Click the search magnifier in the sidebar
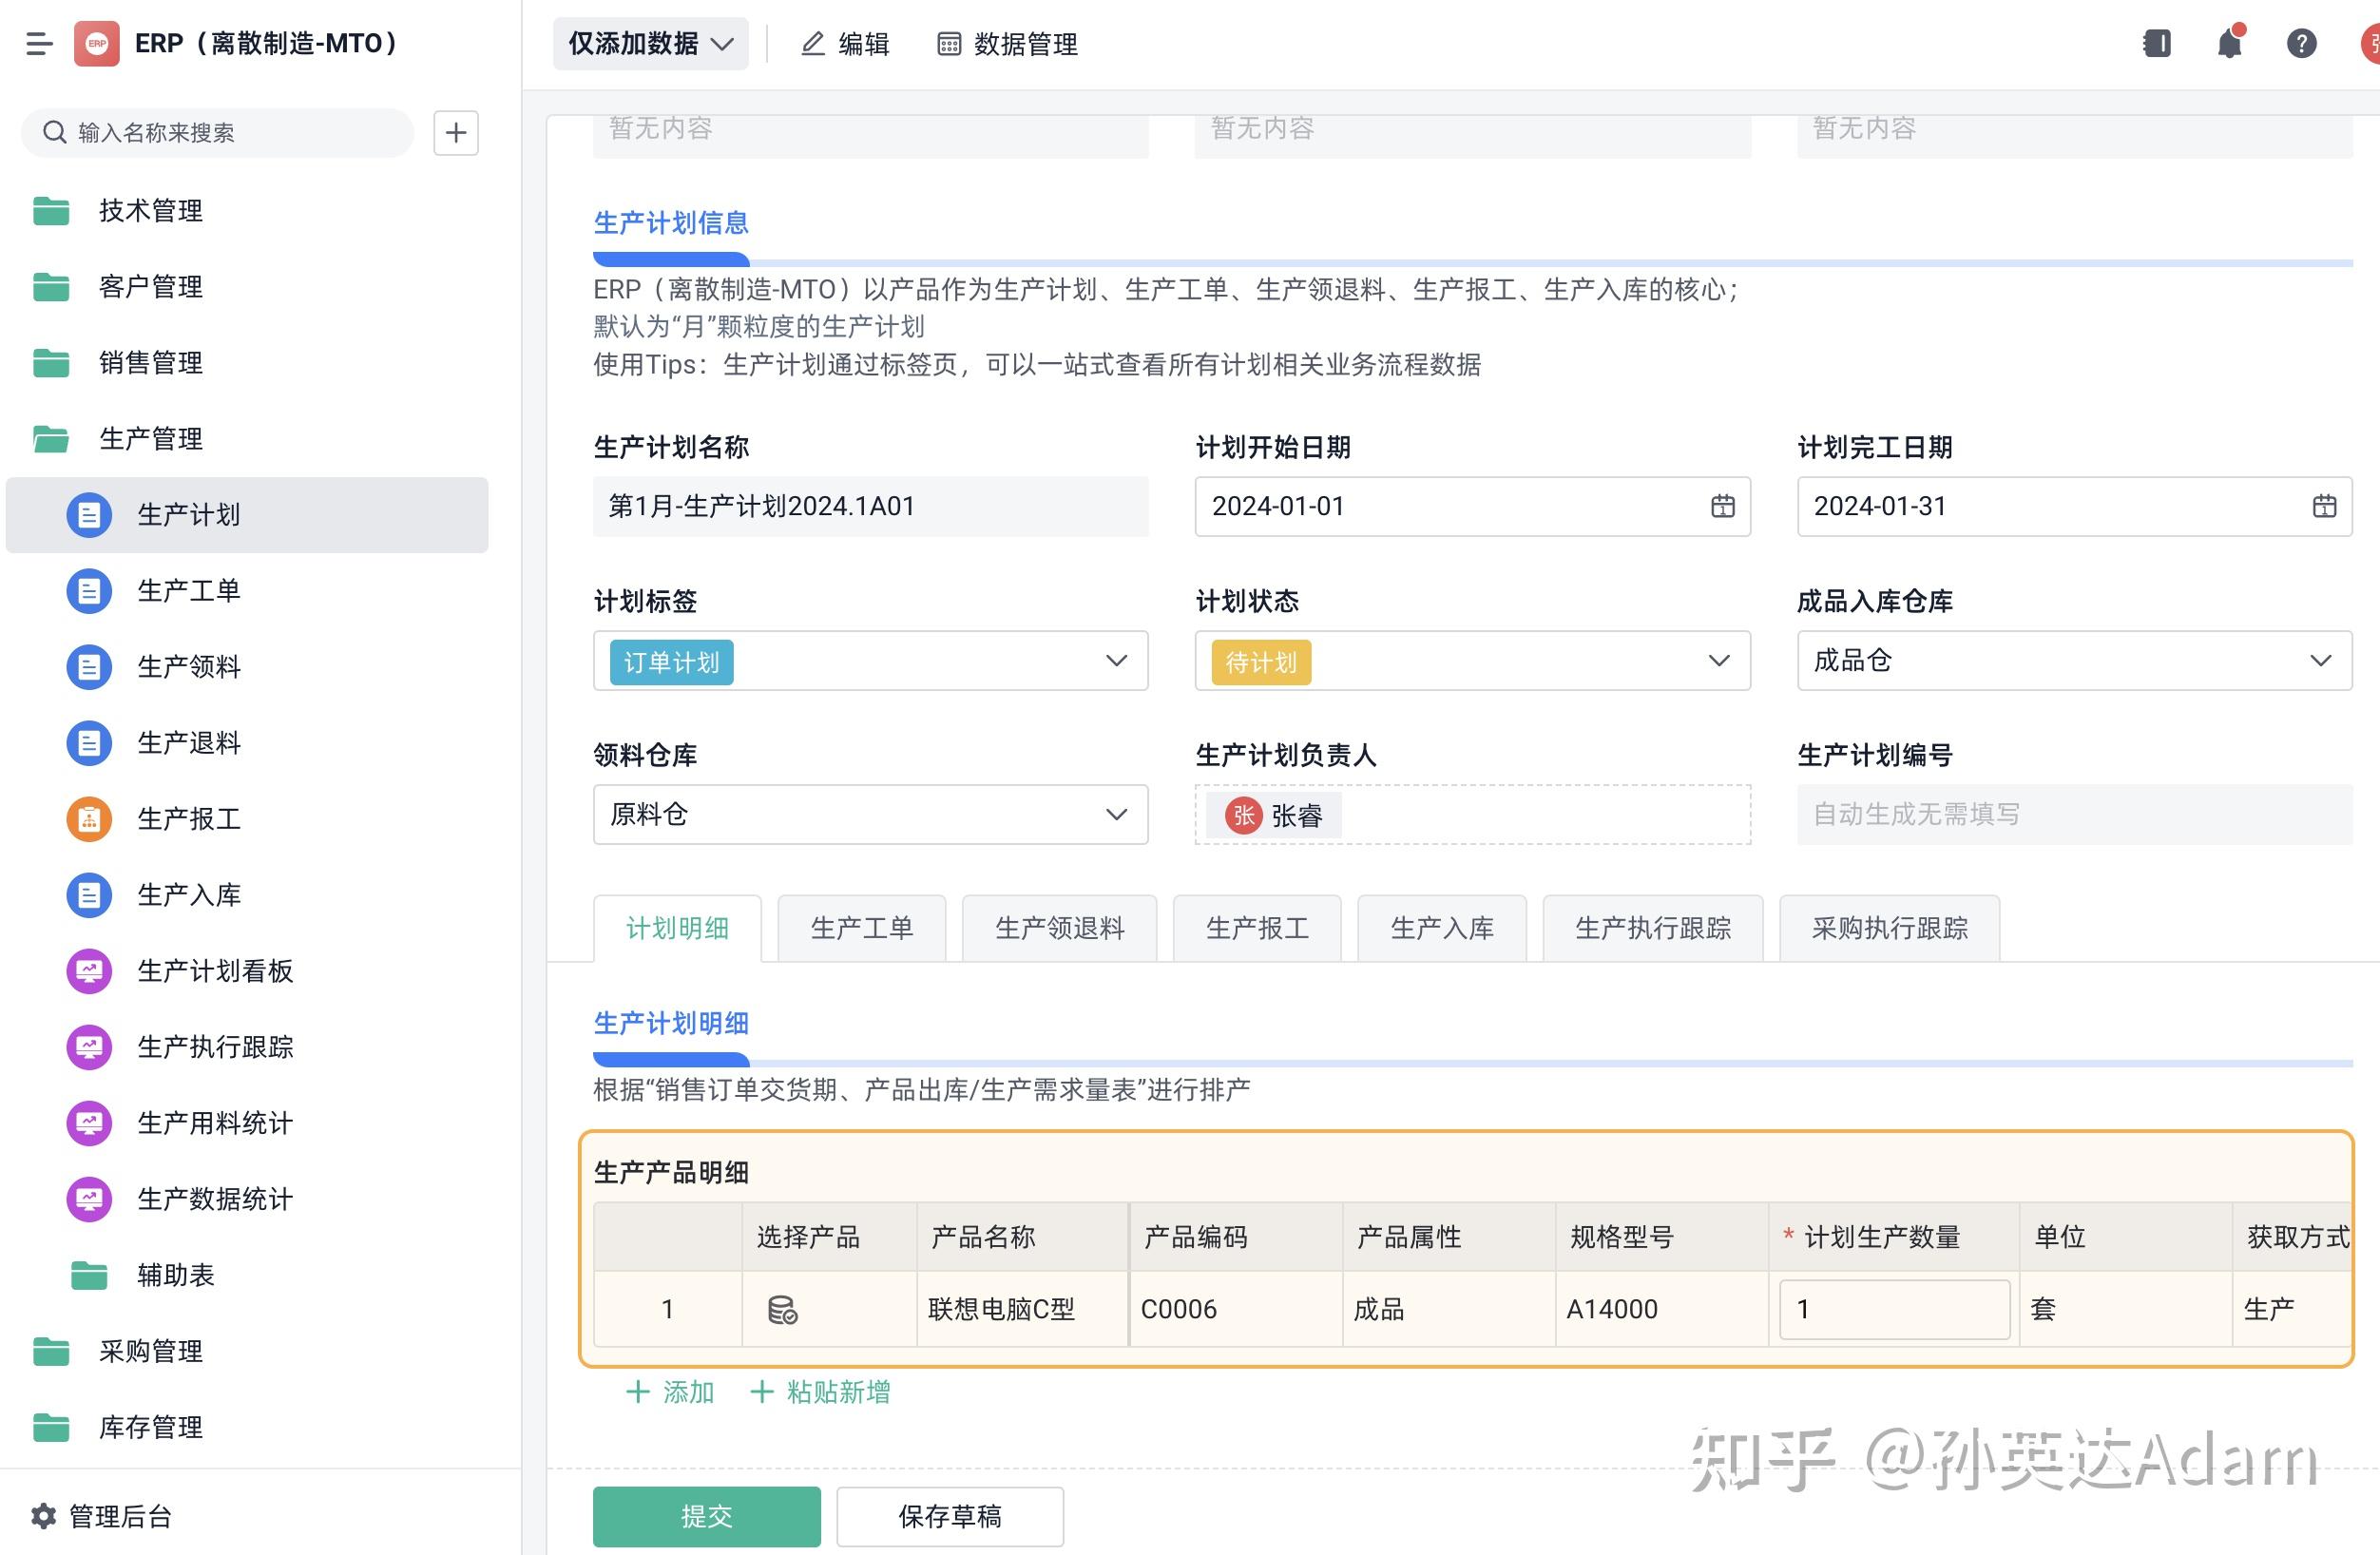The height and width of the screenshot is (1555, 2380). pyautogui.click(x=55, y=131)
